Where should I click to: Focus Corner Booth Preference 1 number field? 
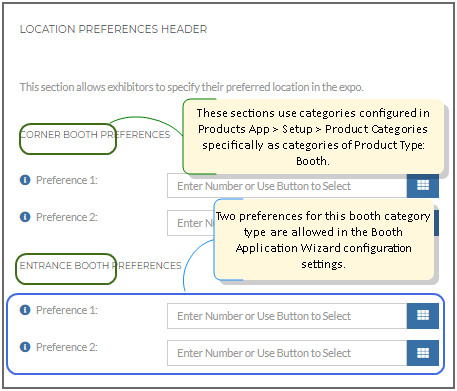tap(287, 186)
